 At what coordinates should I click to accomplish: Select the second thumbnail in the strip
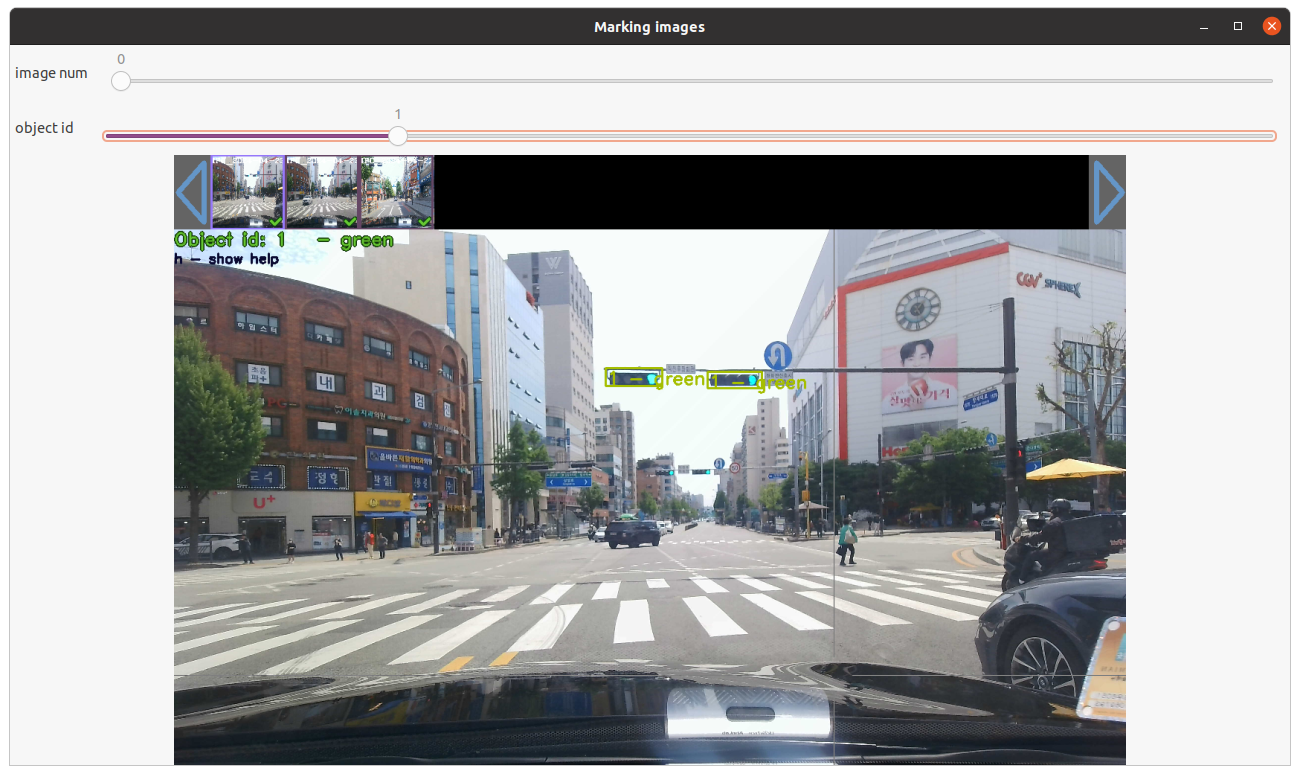pyautogui.click(x=322, y=192)
